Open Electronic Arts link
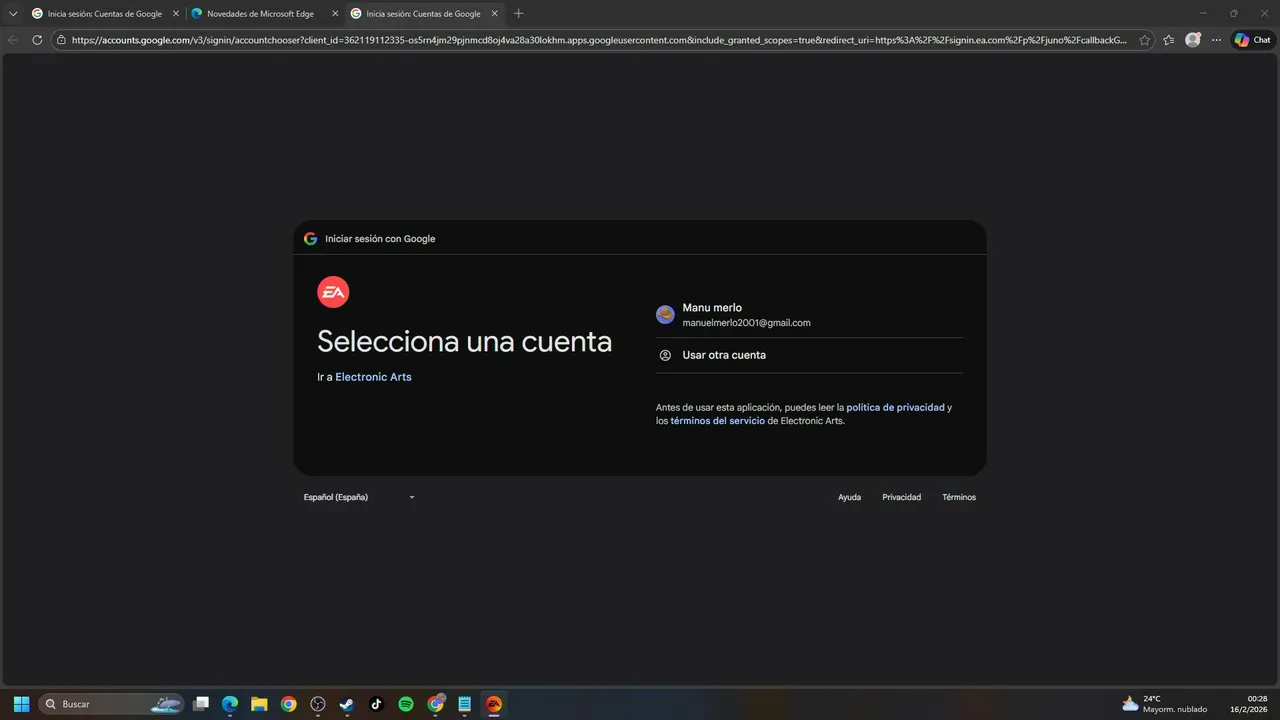1280x720 pixels. click(x=373, y=377)
